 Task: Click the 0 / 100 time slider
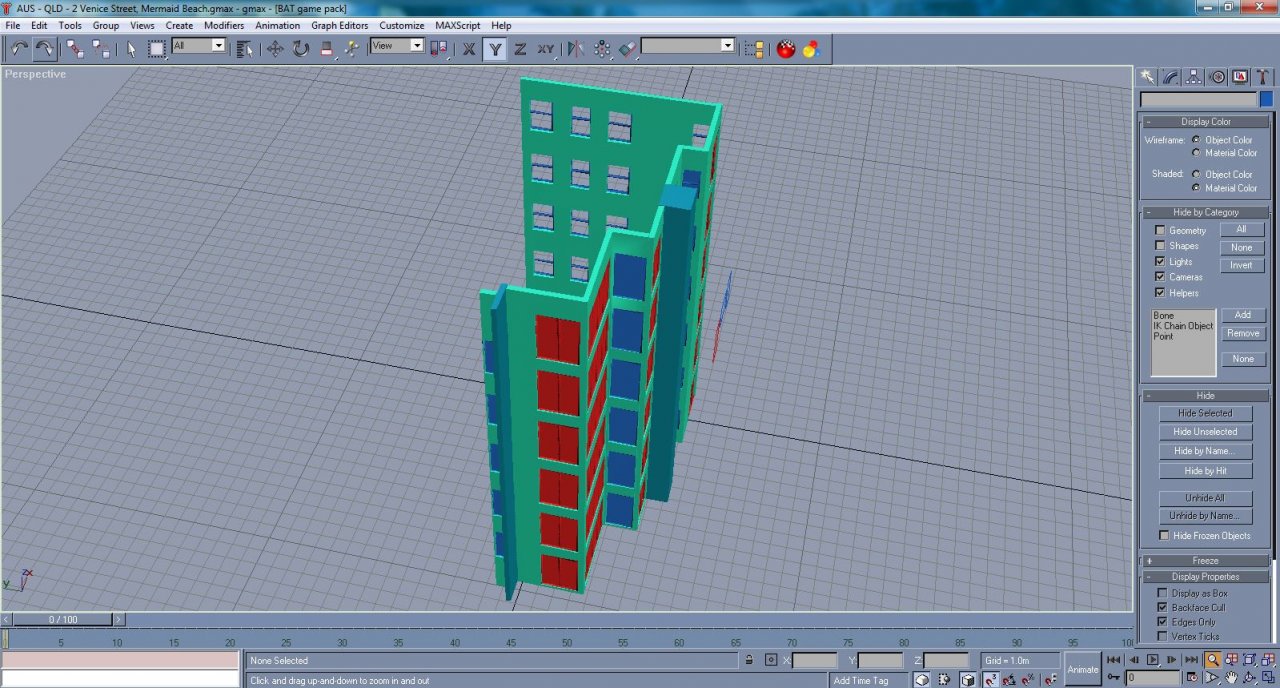tap(63, 620)
